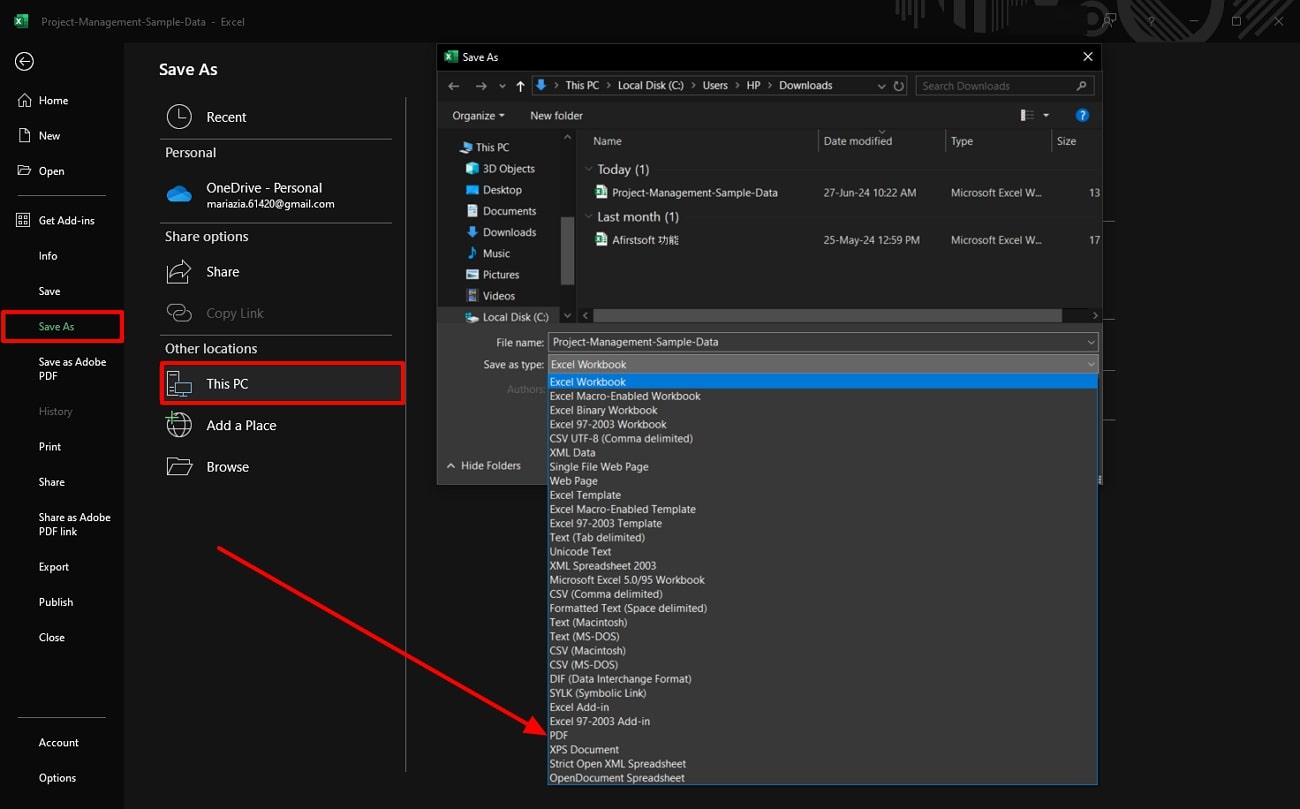The width and height of the screenshot is (1300, 809).
Task: Click Close in the backstage sidebar
Action: [52, 637]
